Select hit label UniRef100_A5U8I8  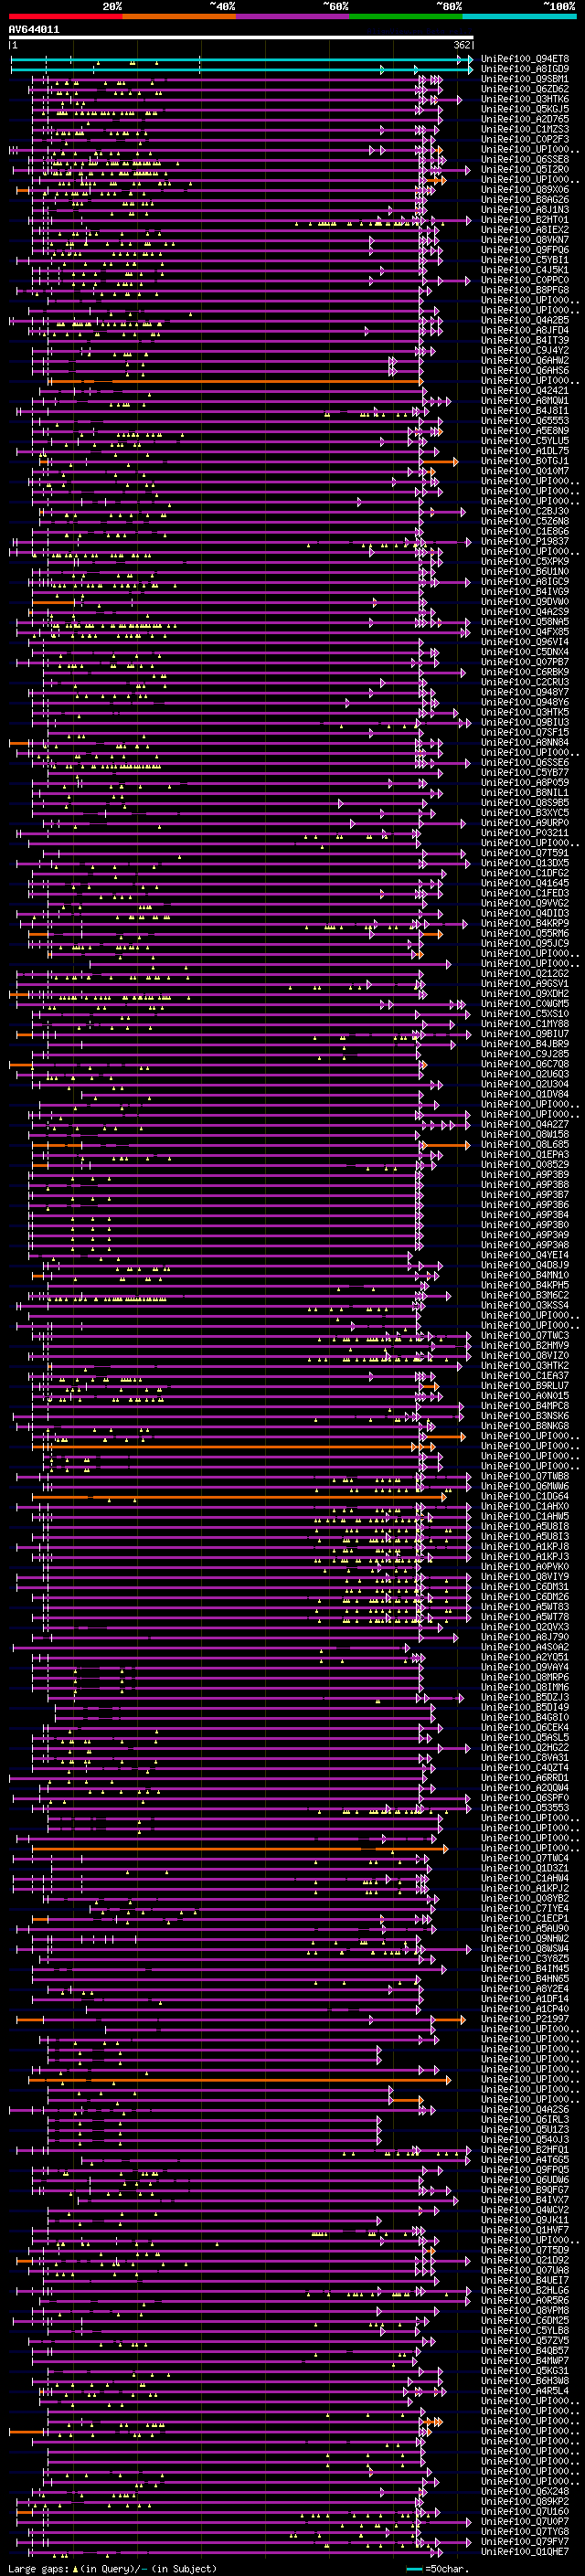(525, 1527)
